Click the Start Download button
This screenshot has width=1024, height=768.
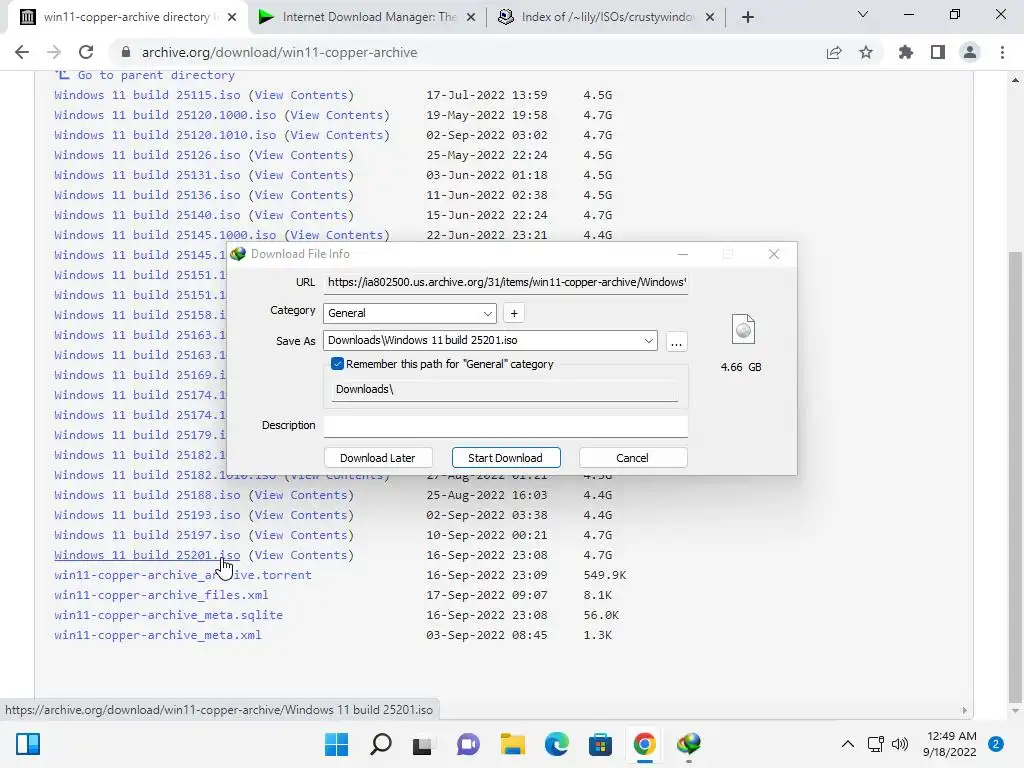click(x=505, y=458)
